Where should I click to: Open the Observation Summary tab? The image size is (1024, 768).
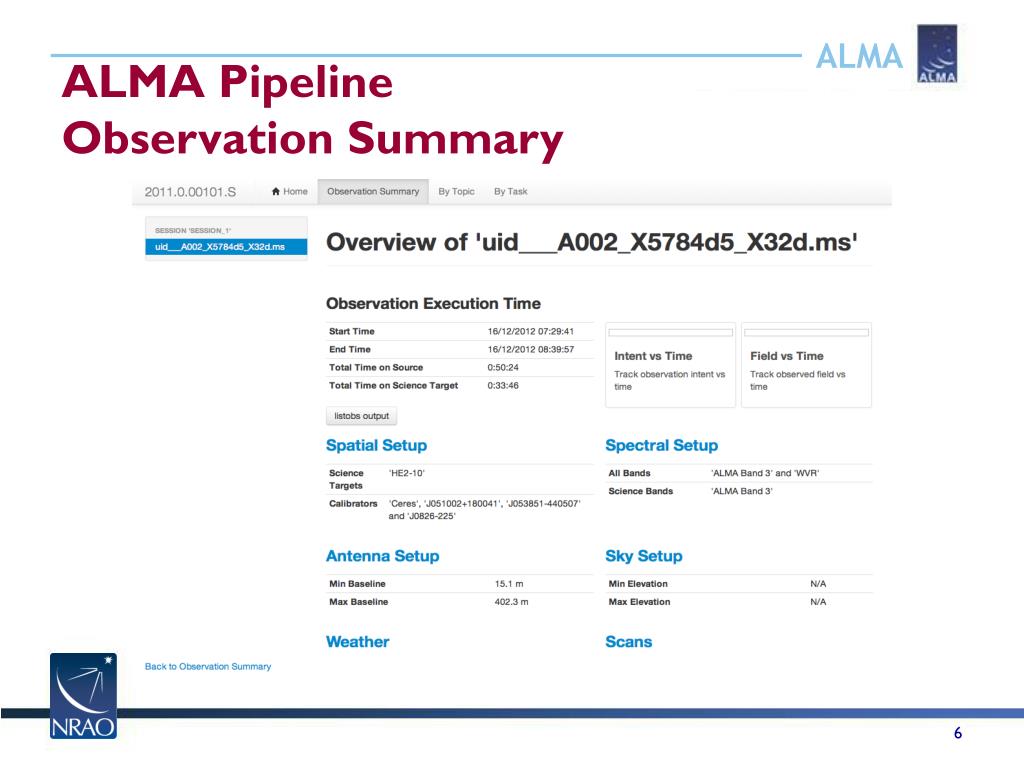click(x=373, y=191)
